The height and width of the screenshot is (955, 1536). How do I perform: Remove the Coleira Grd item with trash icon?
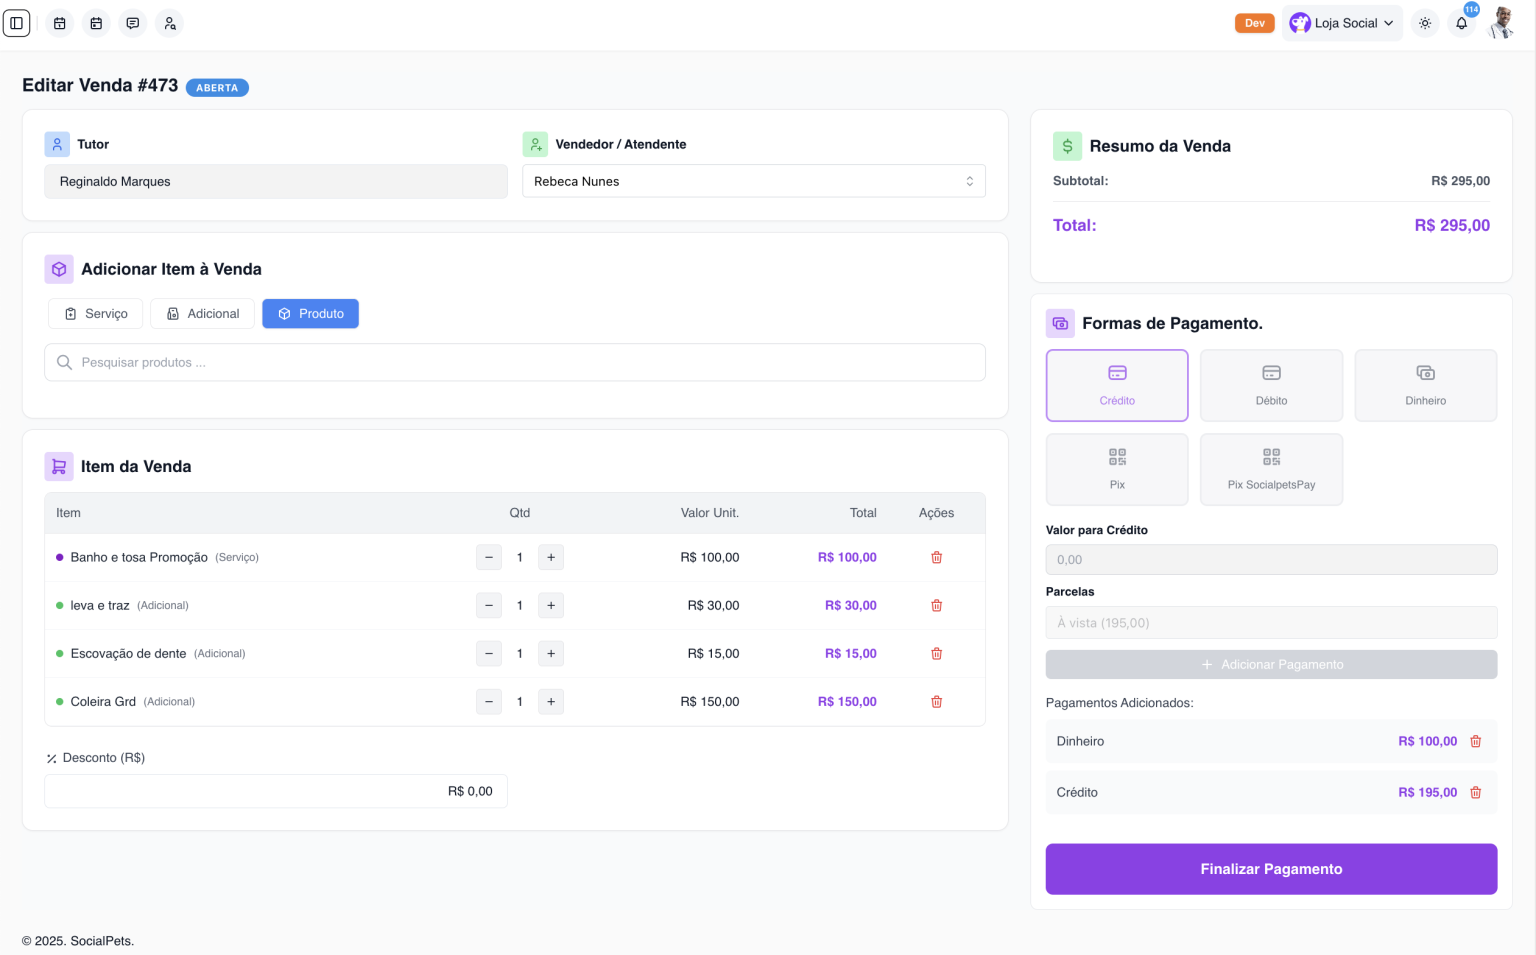(x=936, y=702)
